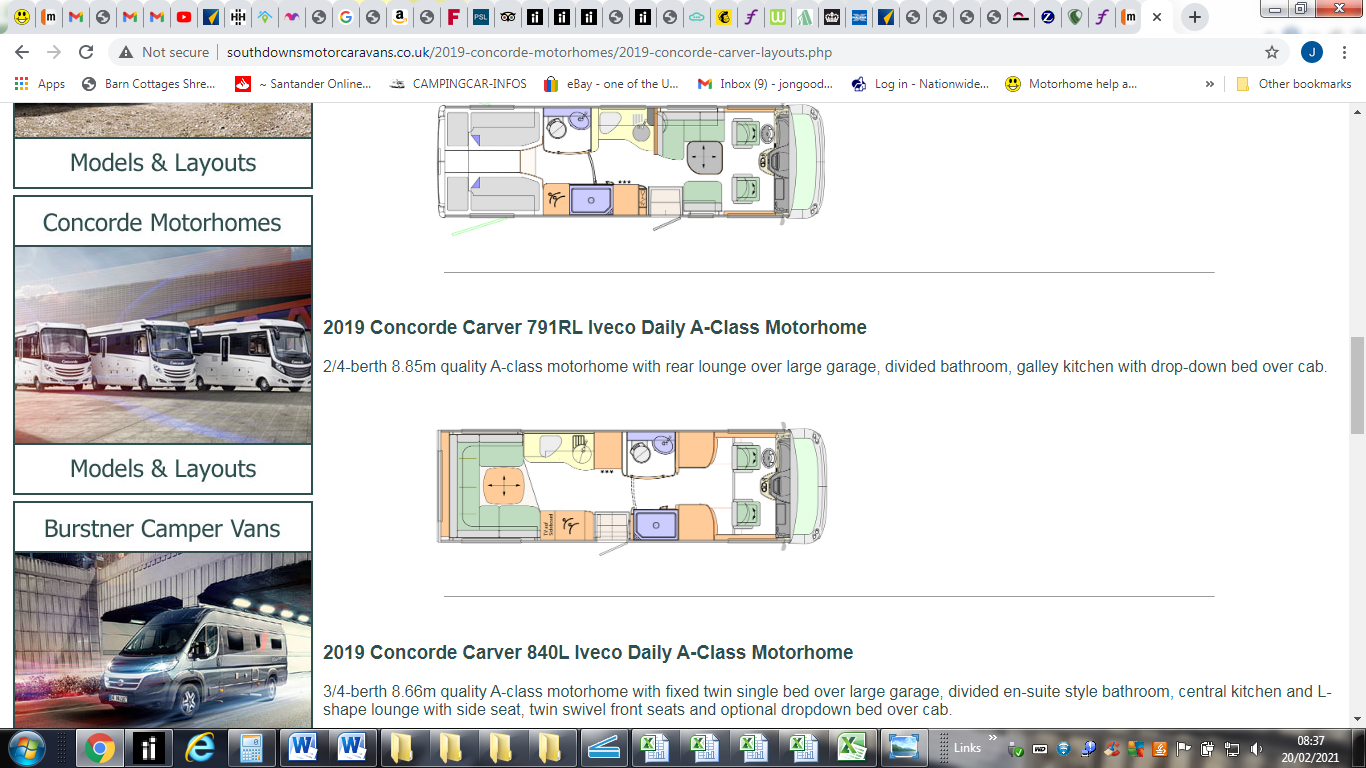Switch to the Google tab
The height and width of the screenshot is (768, 1366).
(x=345, y=17)
